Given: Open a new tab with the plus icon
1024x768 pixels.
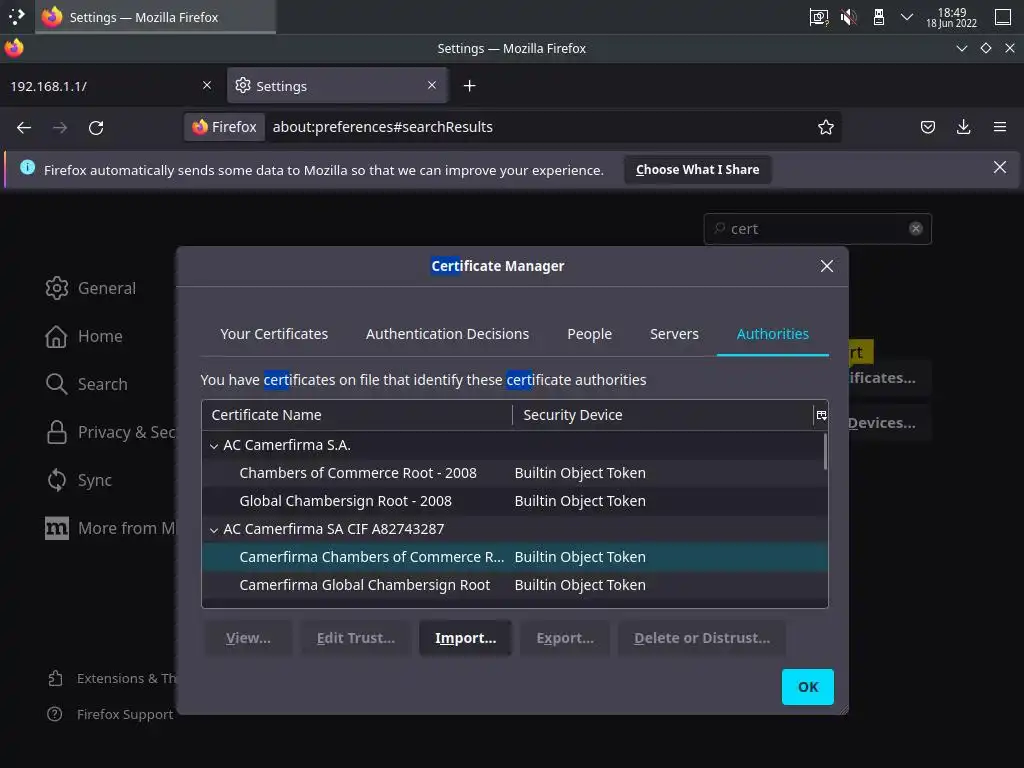Looking at the screenshot, I should point(470,86).
